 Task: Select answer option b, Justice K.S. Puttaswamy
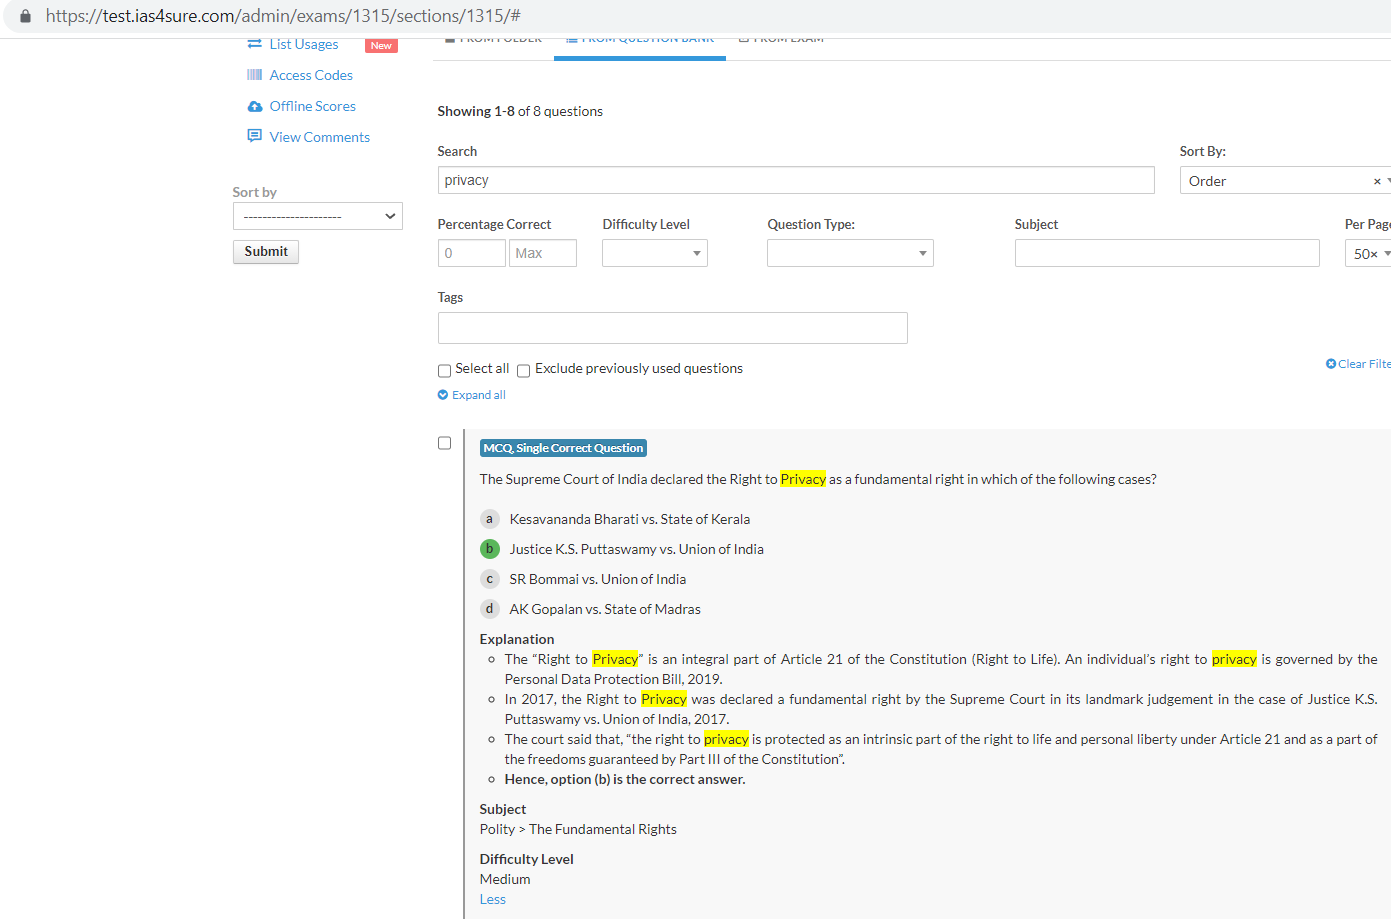[x=490, y=549]
